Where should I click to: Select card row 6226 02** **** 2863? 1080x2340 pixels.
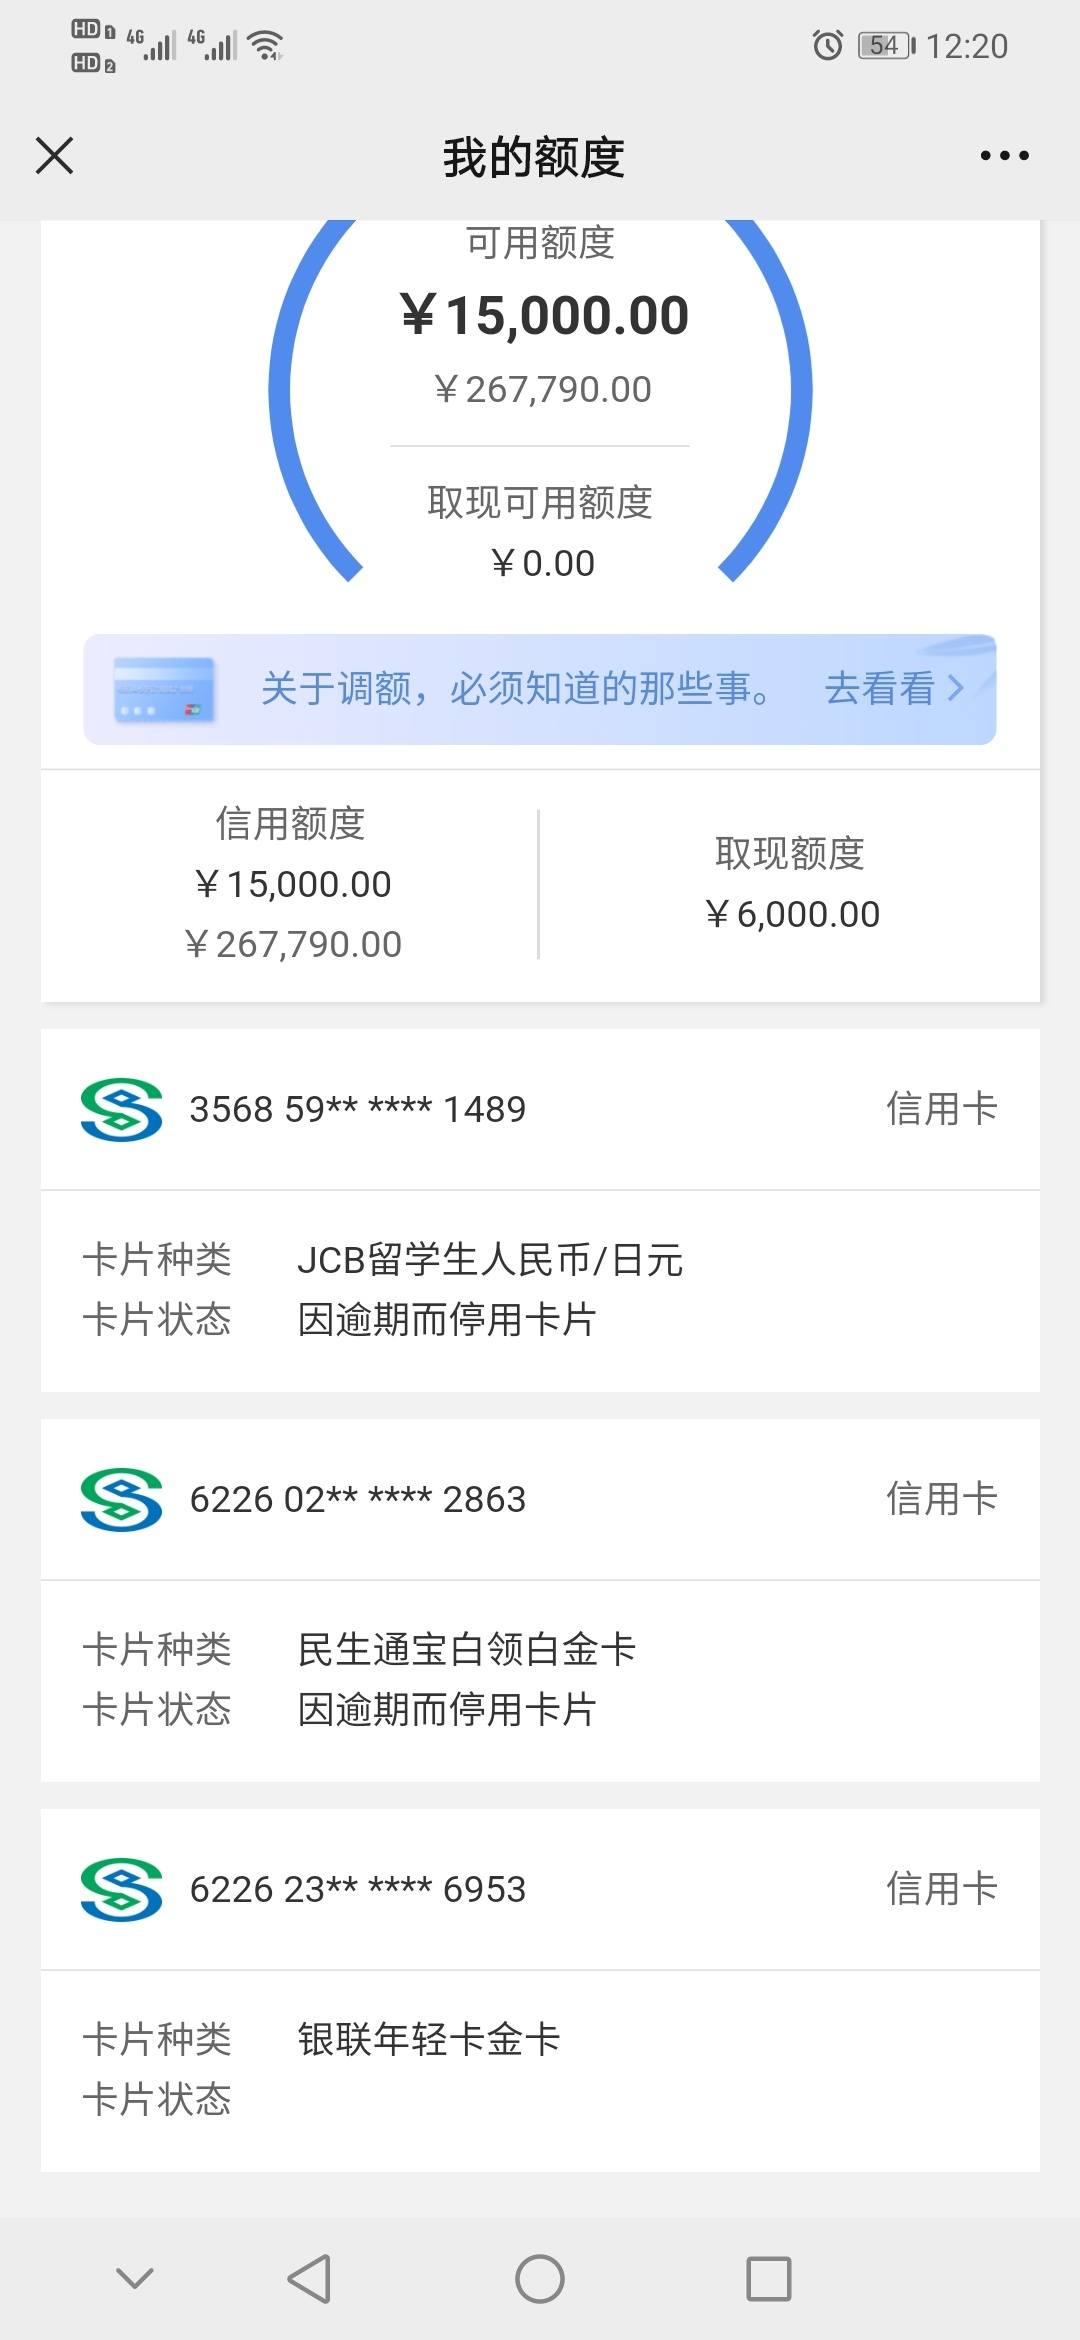click(x=540, y=1499)
